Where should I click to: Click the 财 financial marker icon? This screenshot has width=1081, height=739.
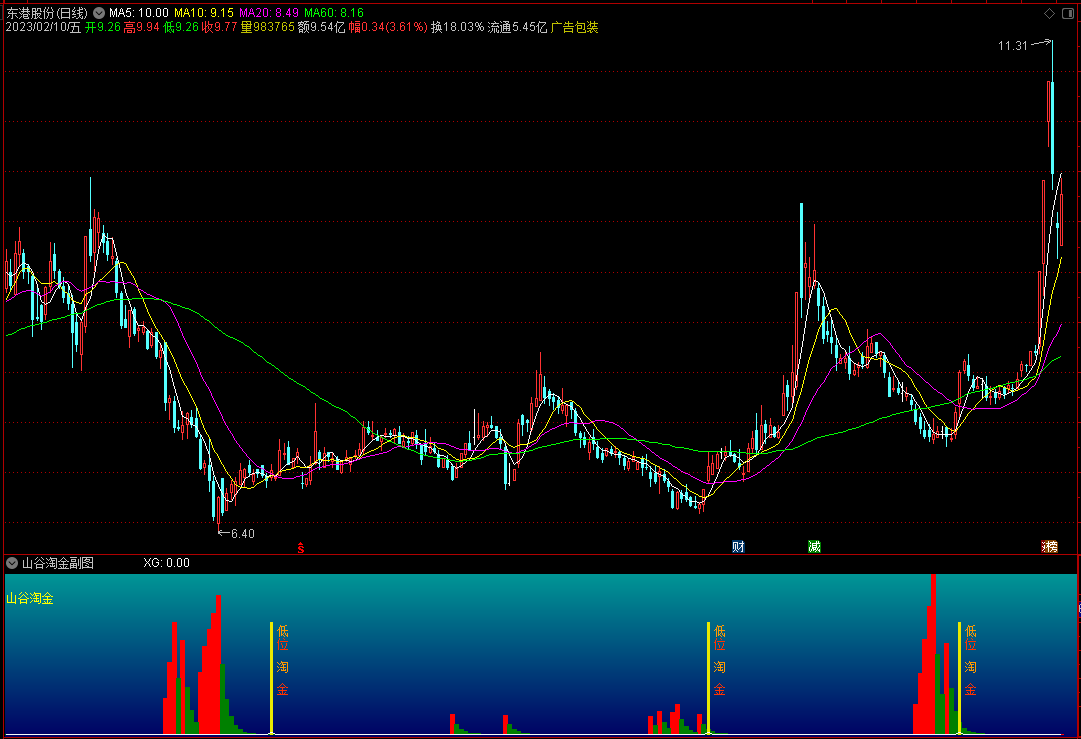[x=738, y=547]
